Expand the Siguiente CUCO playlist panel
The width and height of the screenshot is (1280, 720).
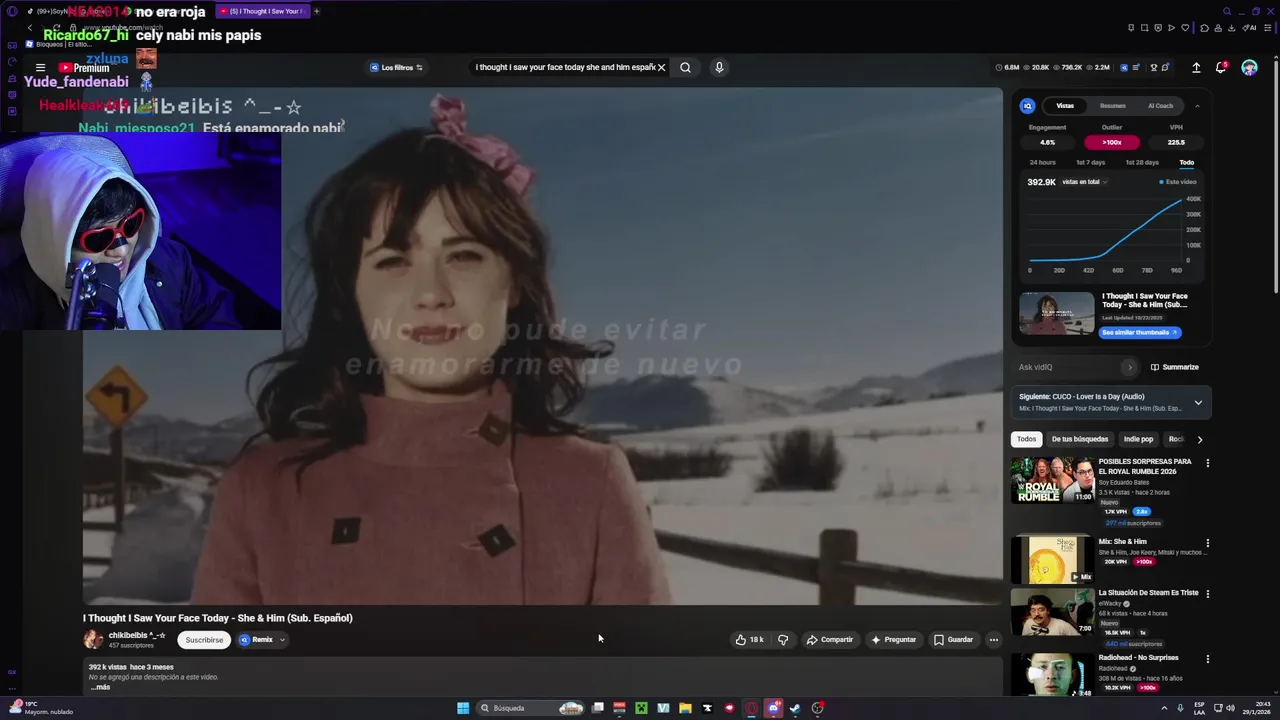coord(1198,403)
